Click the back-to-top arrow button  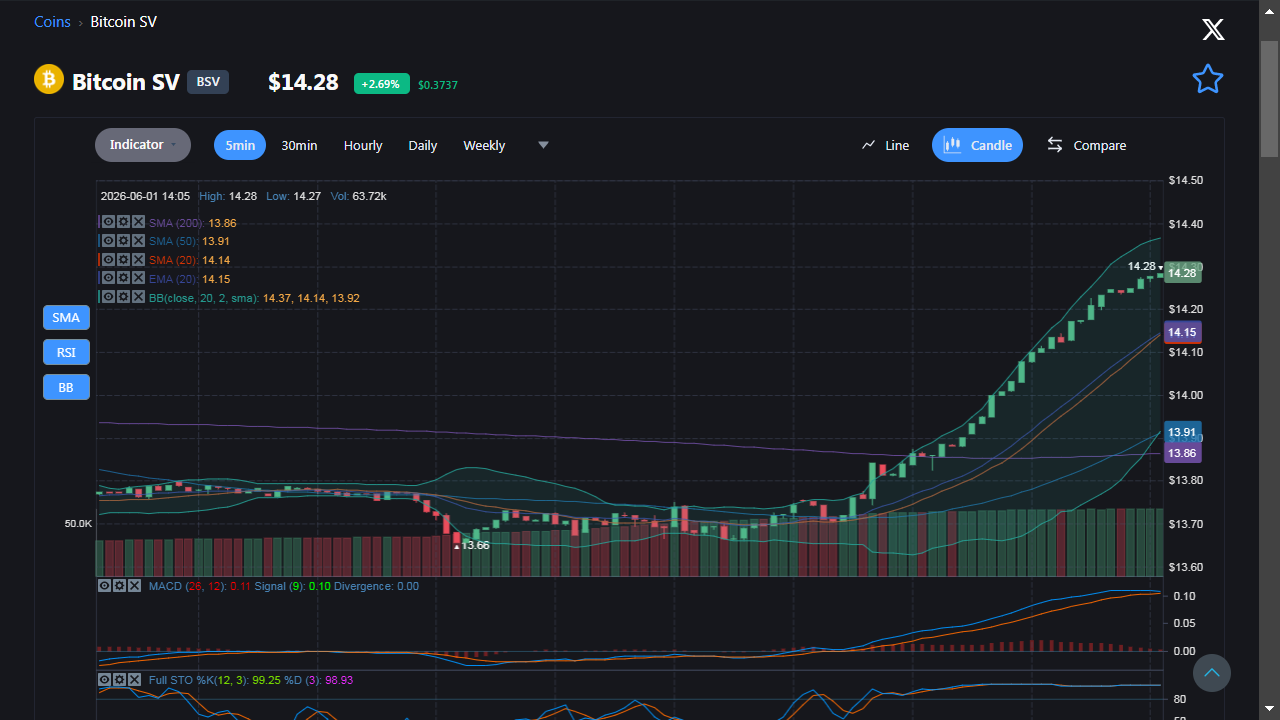pos(1212,672)
